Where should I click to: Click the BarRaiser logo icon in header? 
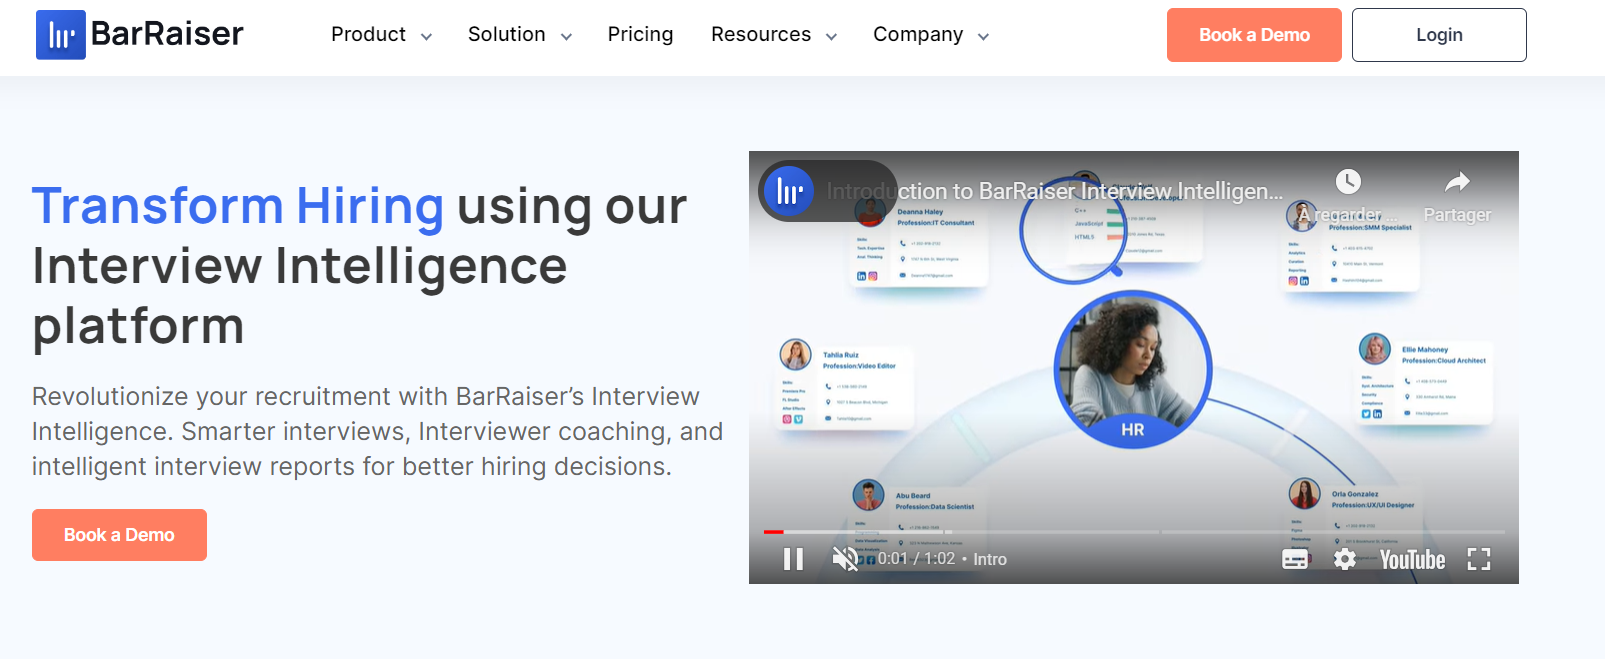61,35
